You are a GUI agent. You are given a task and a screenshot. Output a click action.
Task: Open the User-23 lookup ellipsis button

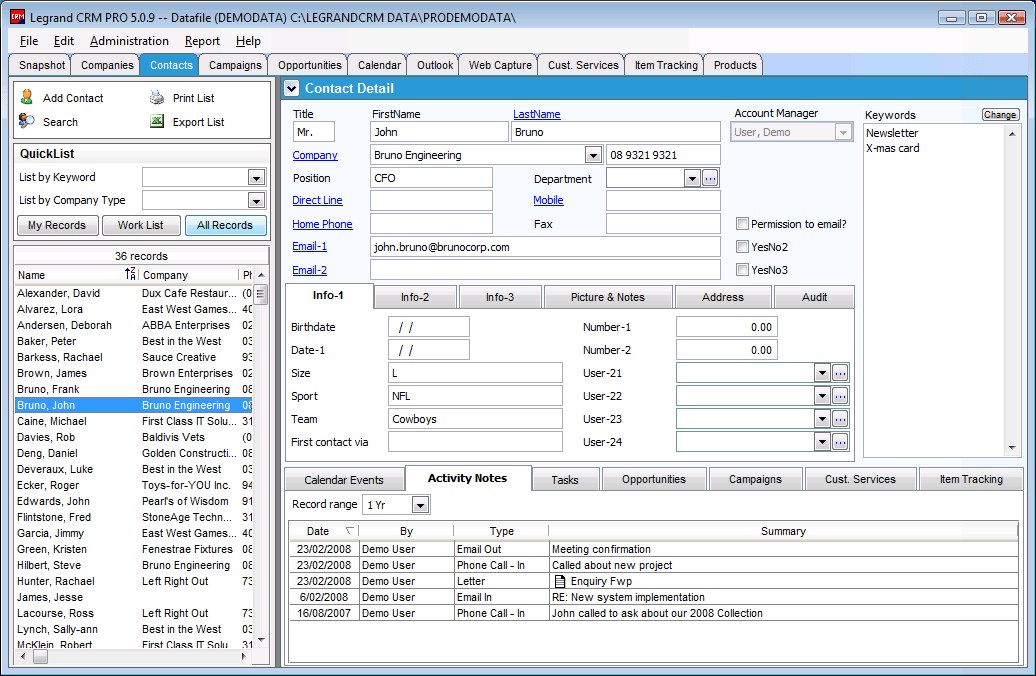pyautogui.click(x=840, y=419)
